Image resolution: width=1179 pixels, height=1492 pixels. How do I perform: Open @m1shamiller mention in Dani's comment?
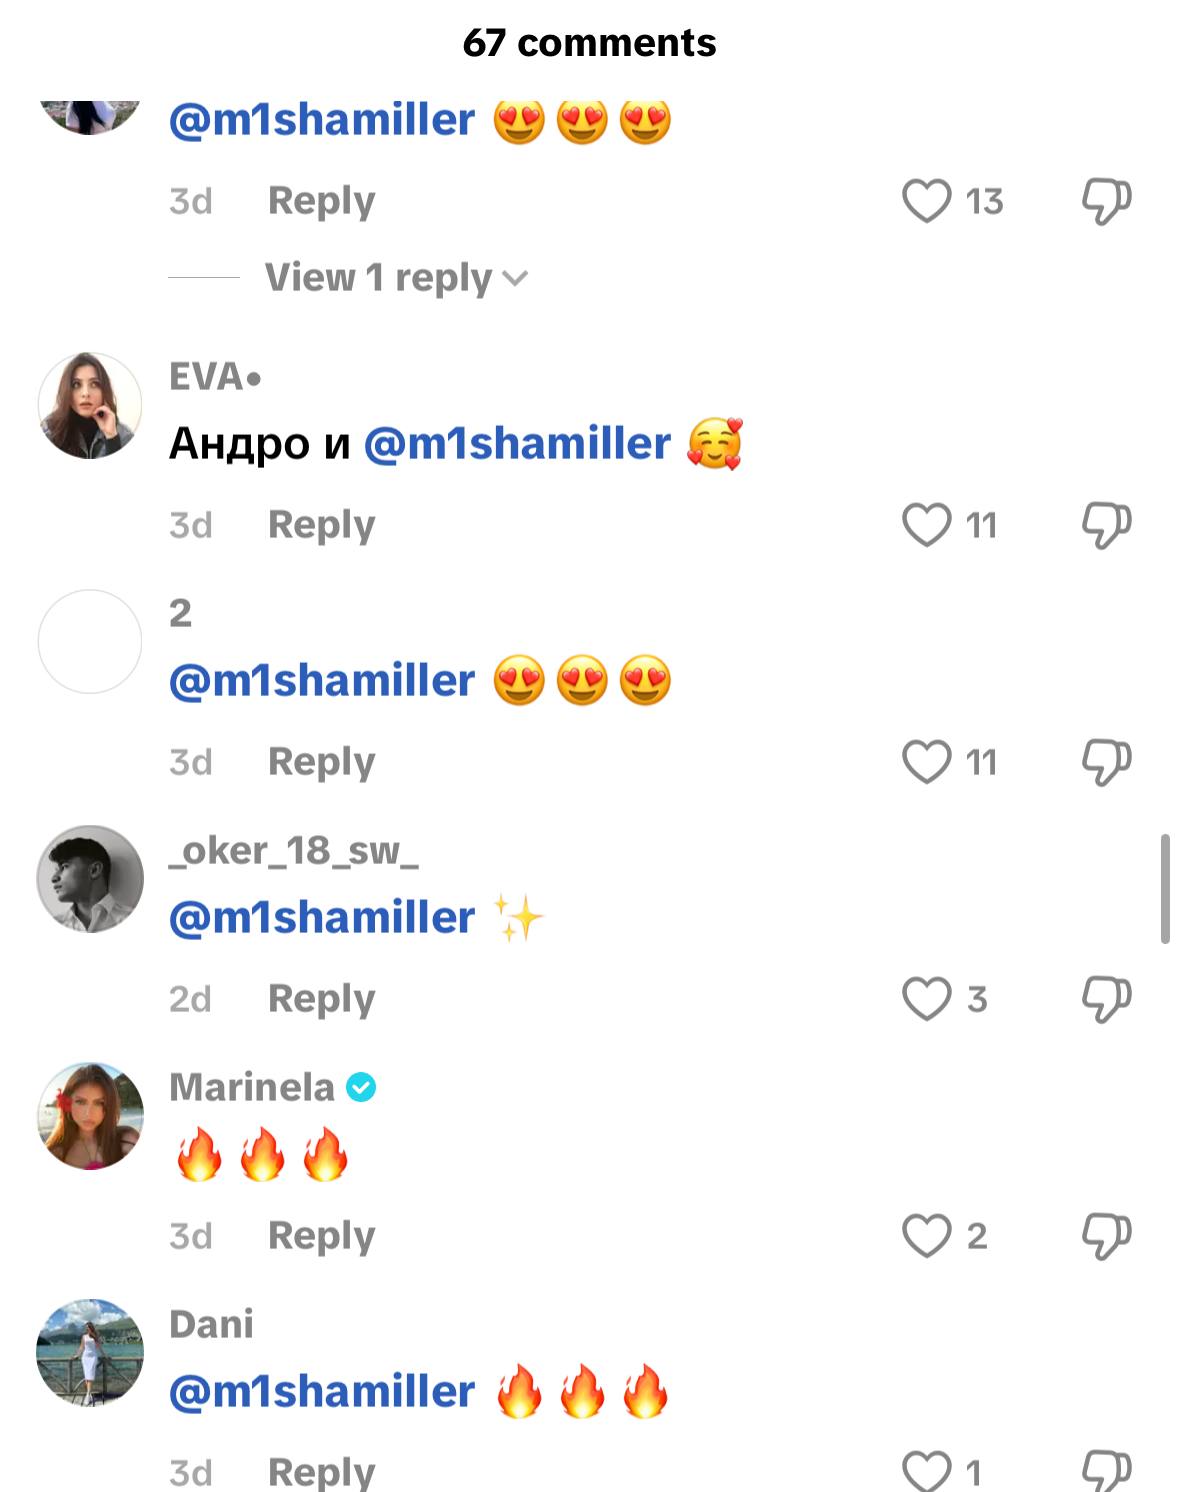[x=322, y=1391]
